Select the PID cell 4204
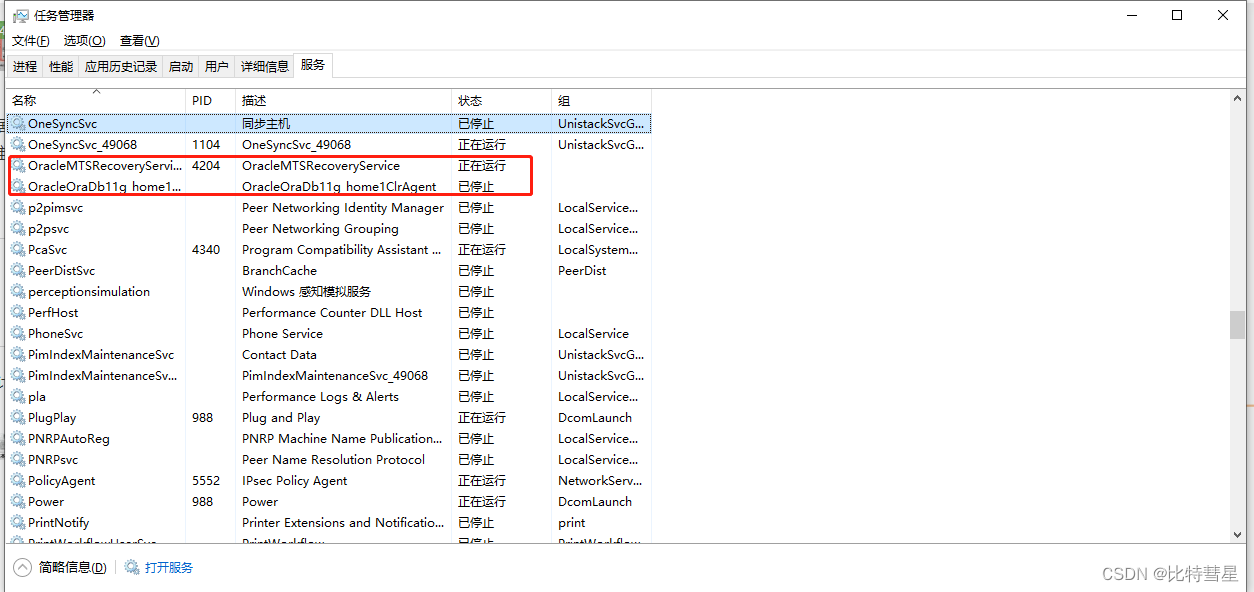Screen dimensions: 1254x592 pyautogui.click(x=206, y=166)
